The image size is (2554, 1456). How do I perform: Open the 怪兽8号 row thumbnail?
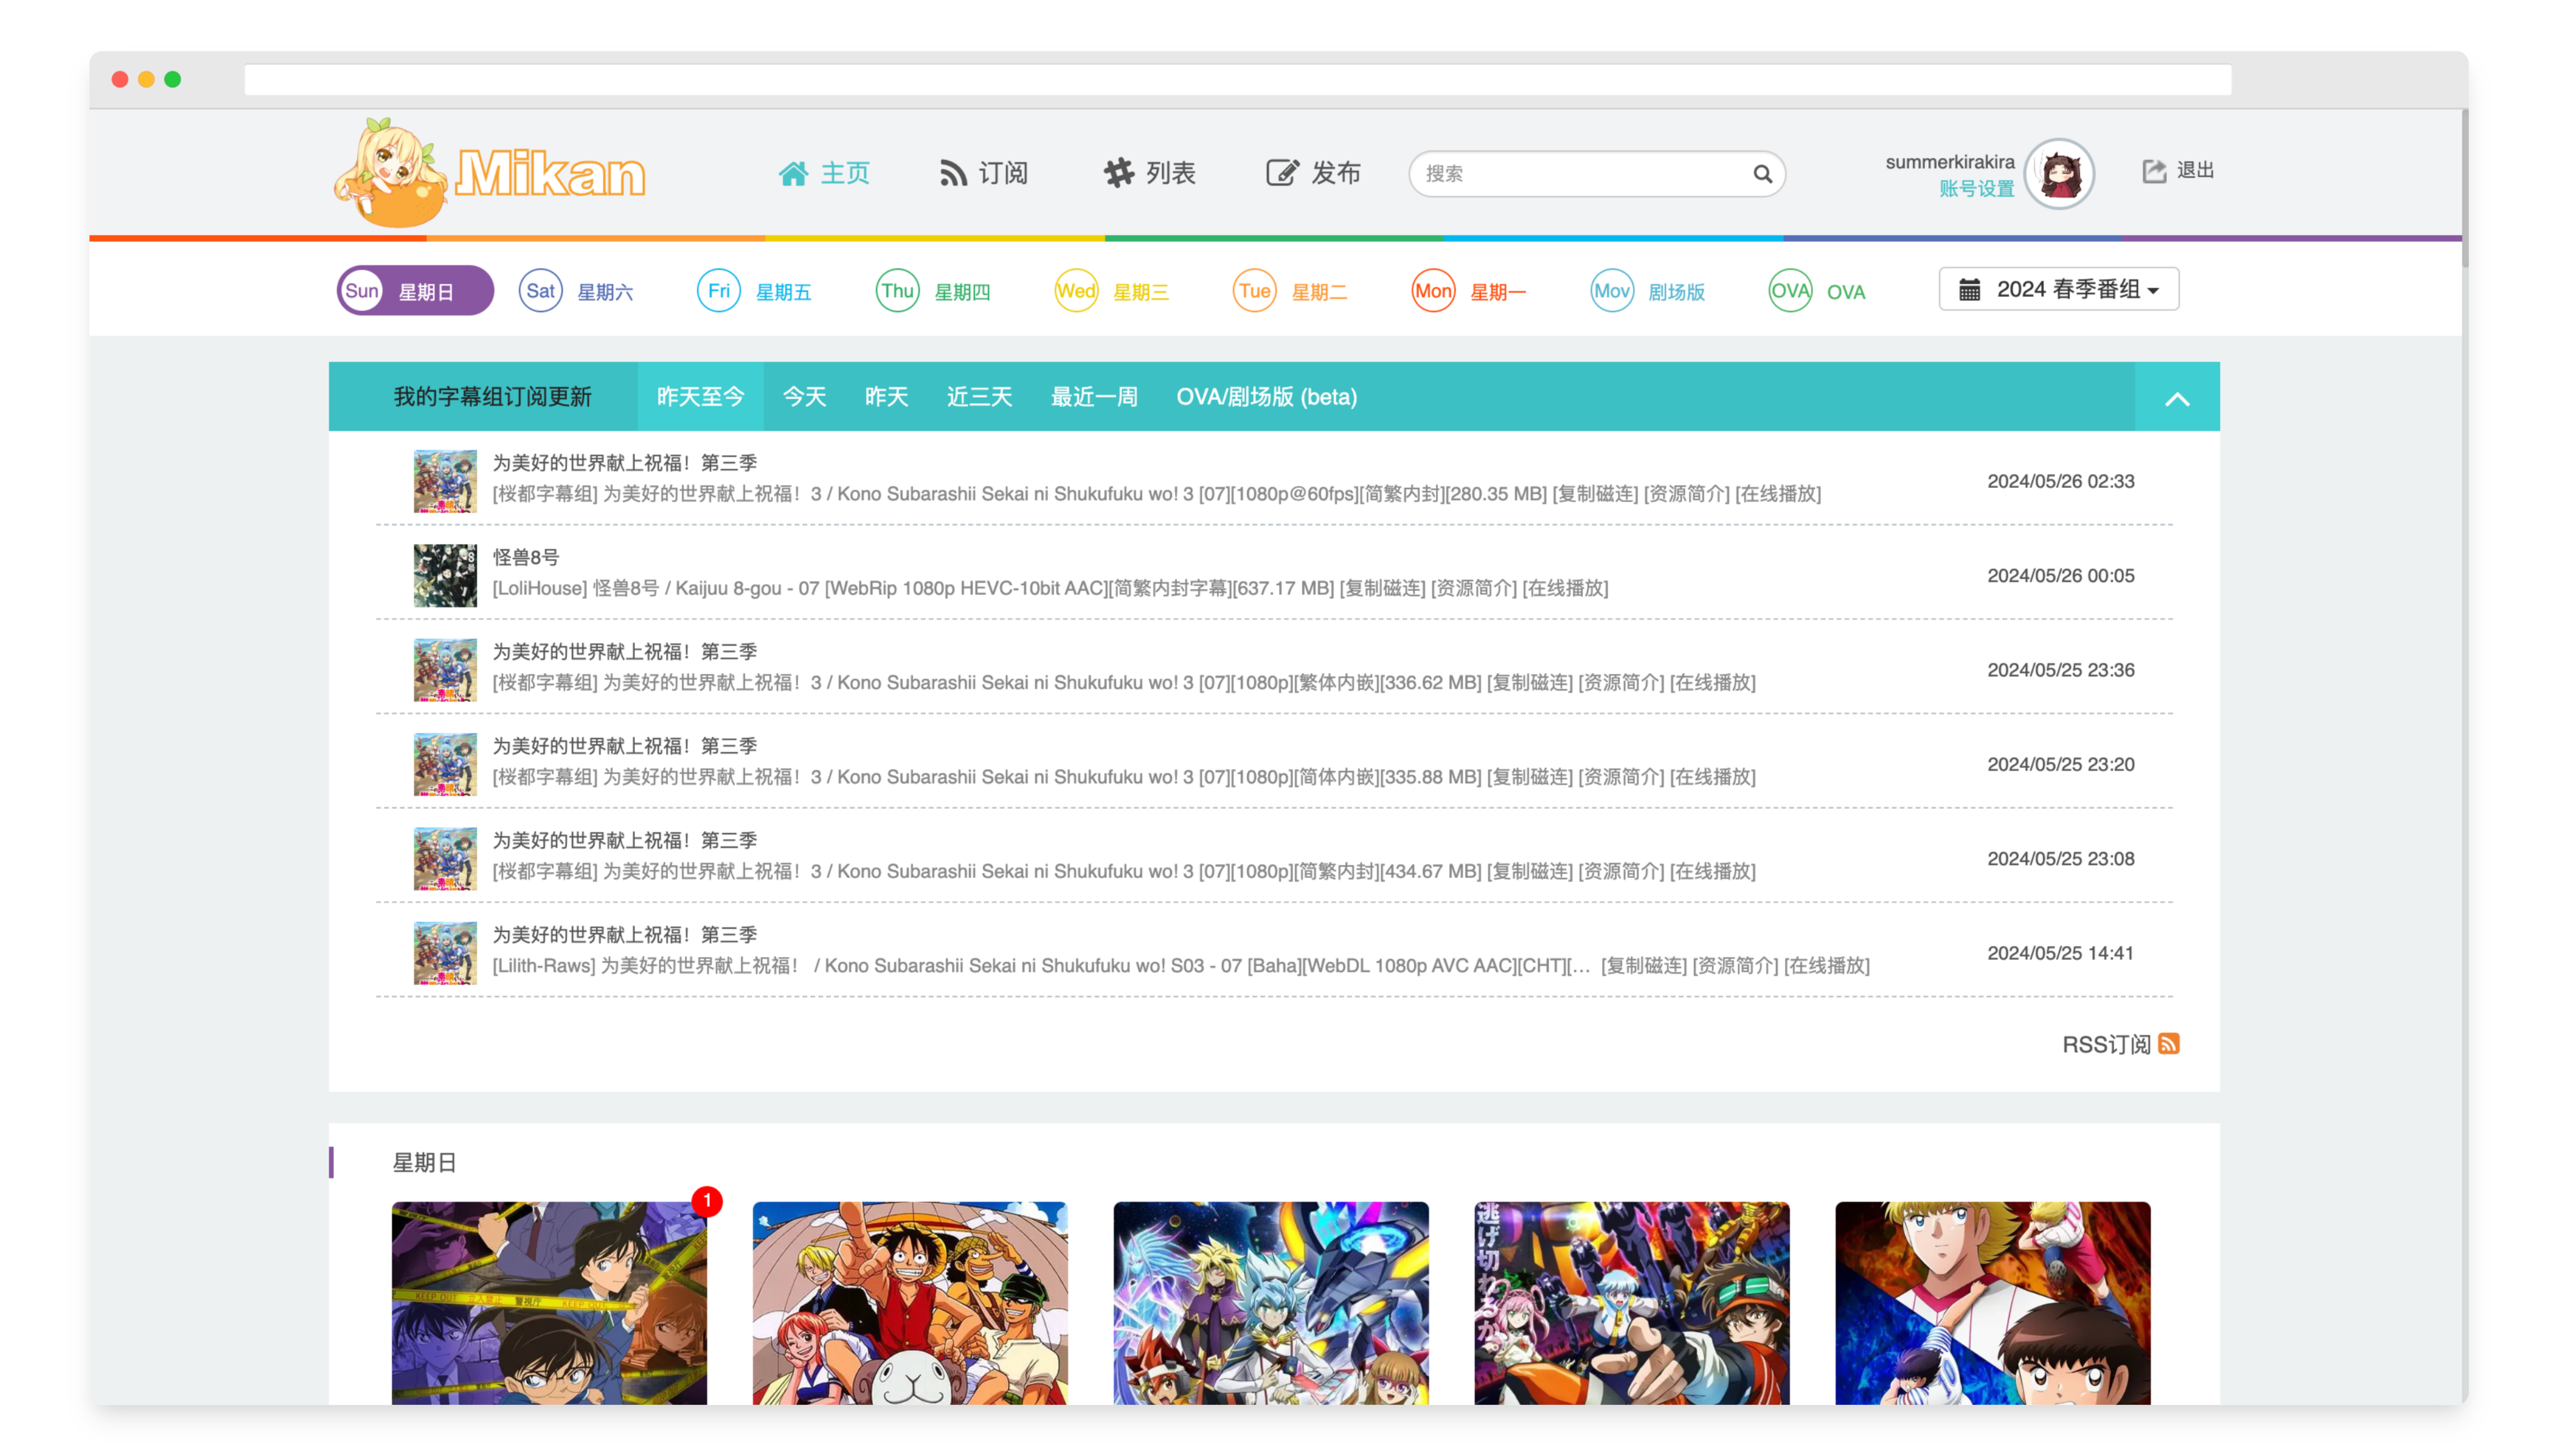pyautogui.click(x=445, y=576)
